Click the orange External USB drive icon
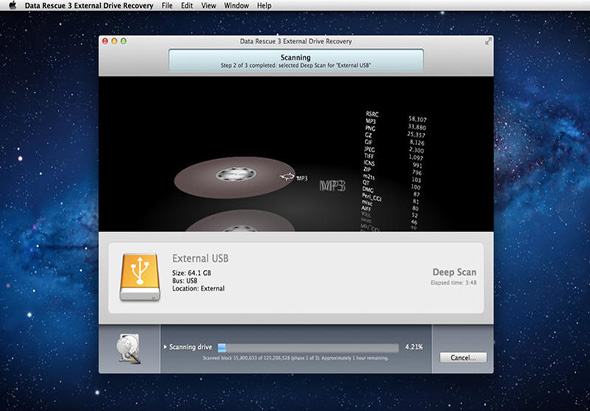This screenshot has width=590, height=411. pyautogui.click(x=140, y=277)
